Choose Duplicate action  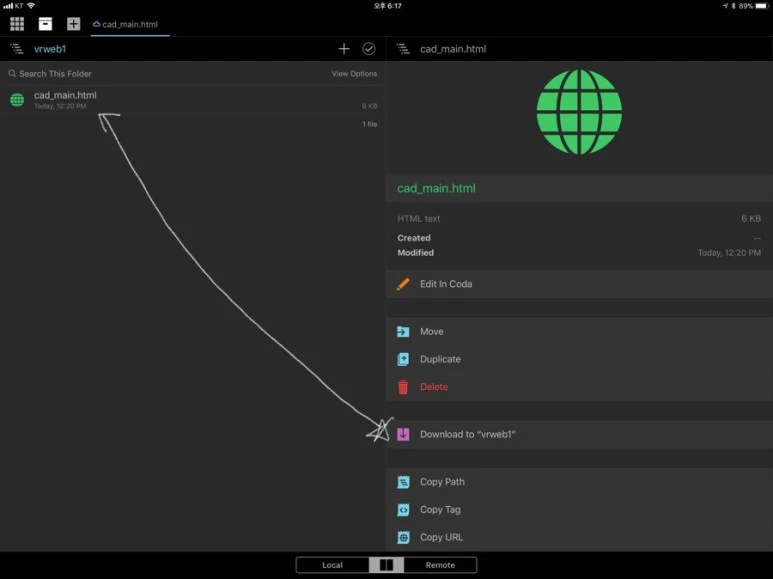[x=579, y=359]
